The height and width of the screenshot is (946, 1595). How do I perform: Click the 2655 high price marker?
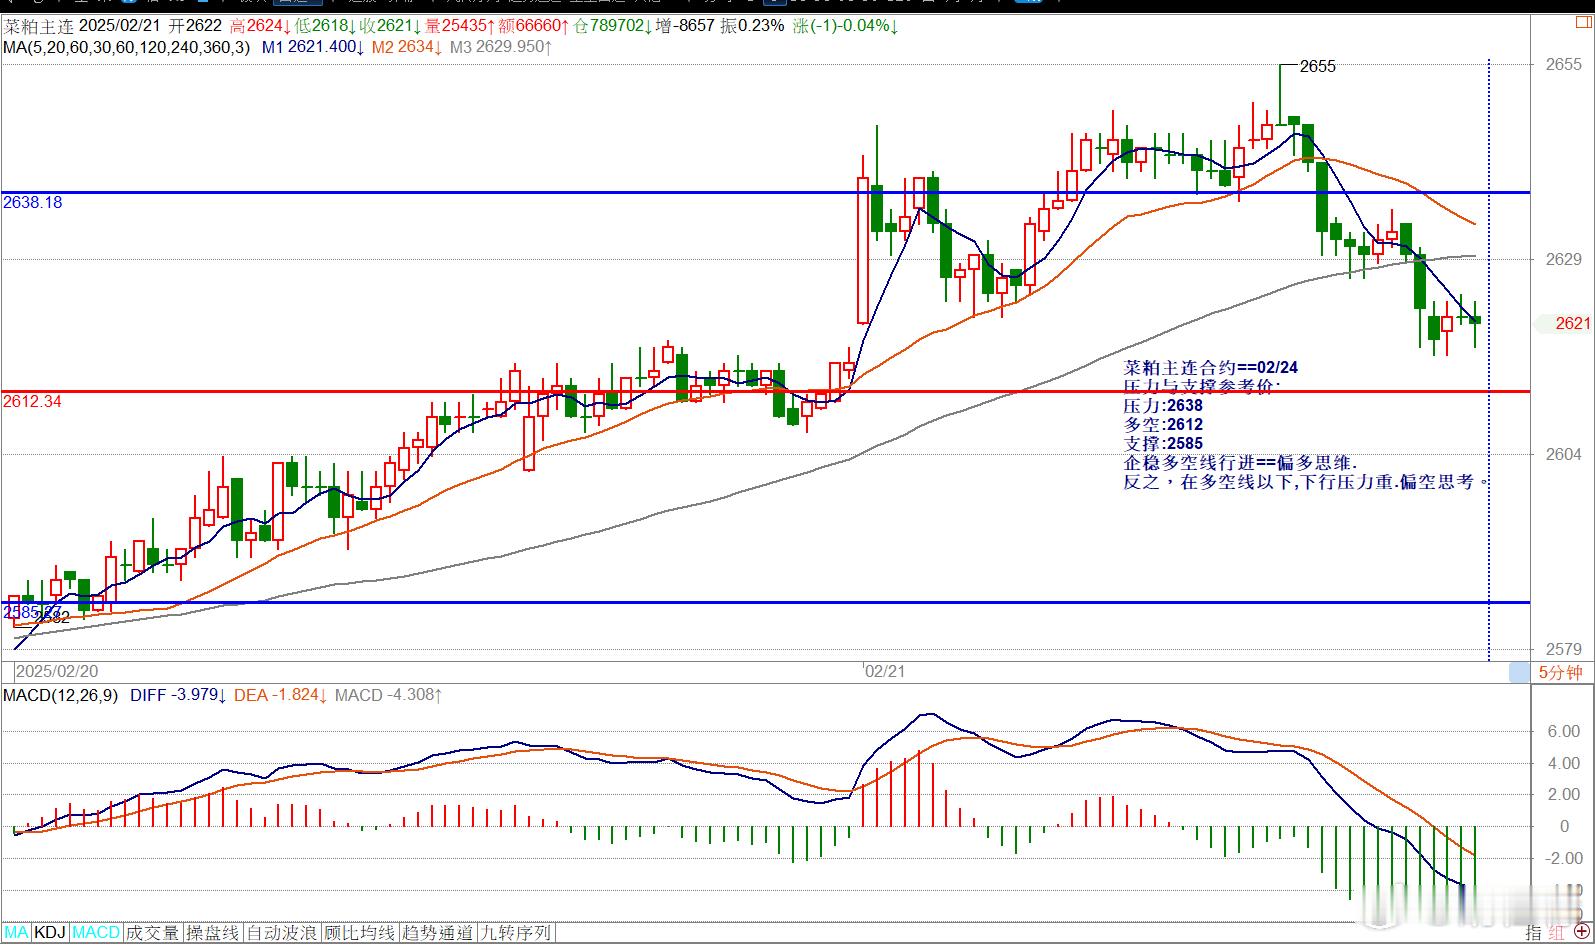(x=1317, y=66)
